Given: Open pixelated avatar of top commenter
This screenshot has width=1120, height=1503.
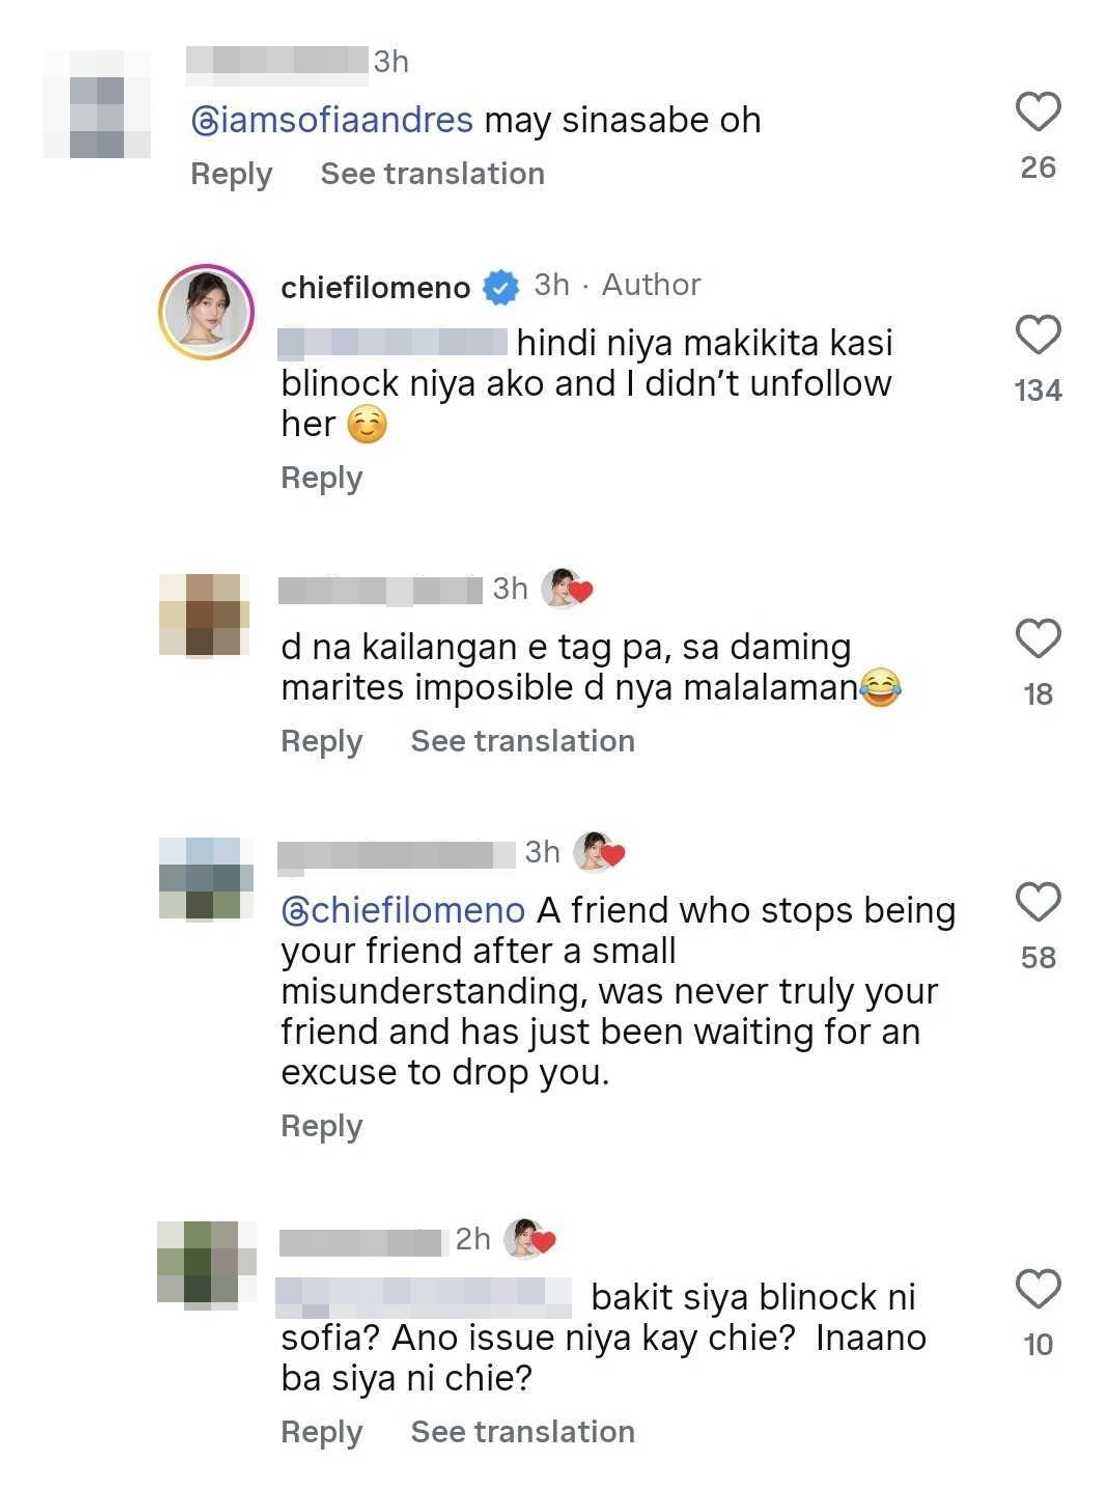Looking at the screenshot, I should tap(97, 104).
